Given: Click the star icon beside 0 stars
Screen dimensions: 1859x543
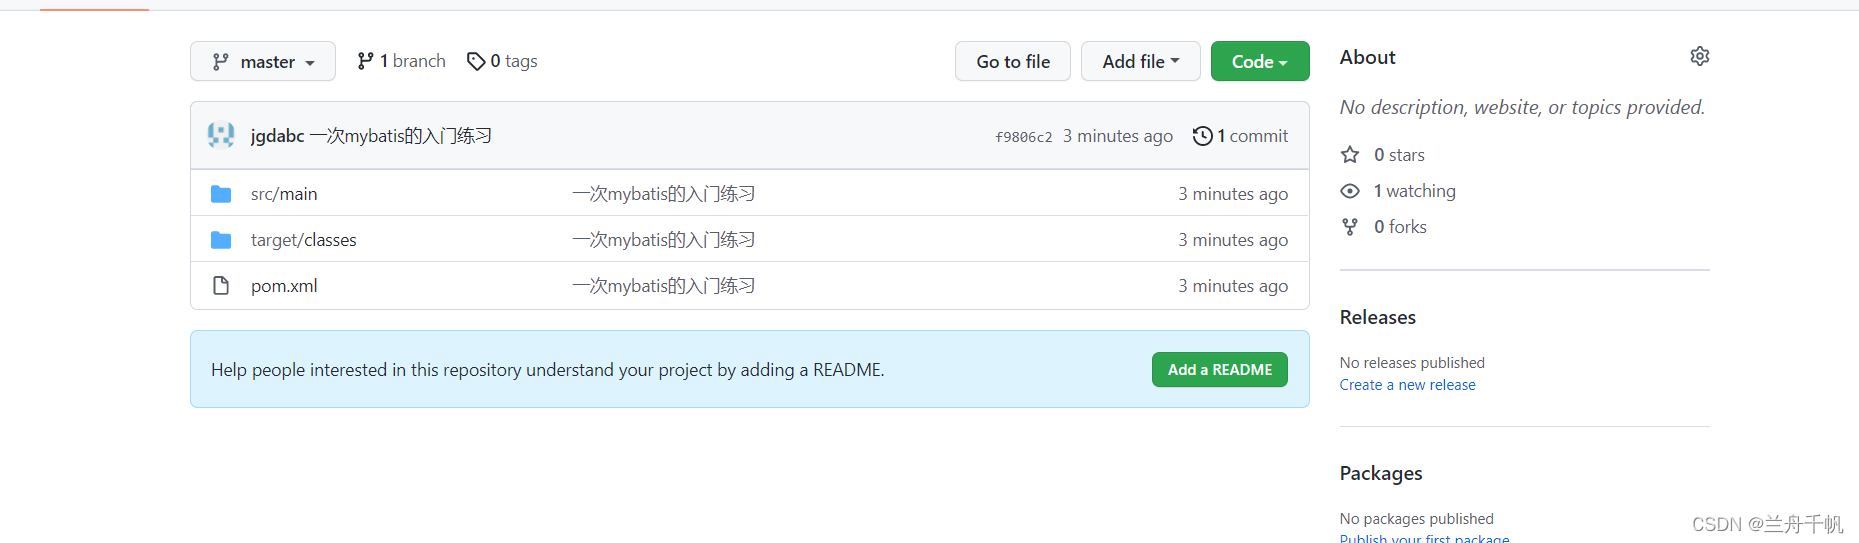Looking at the screenshot, I should click(x=1350, y=155).
